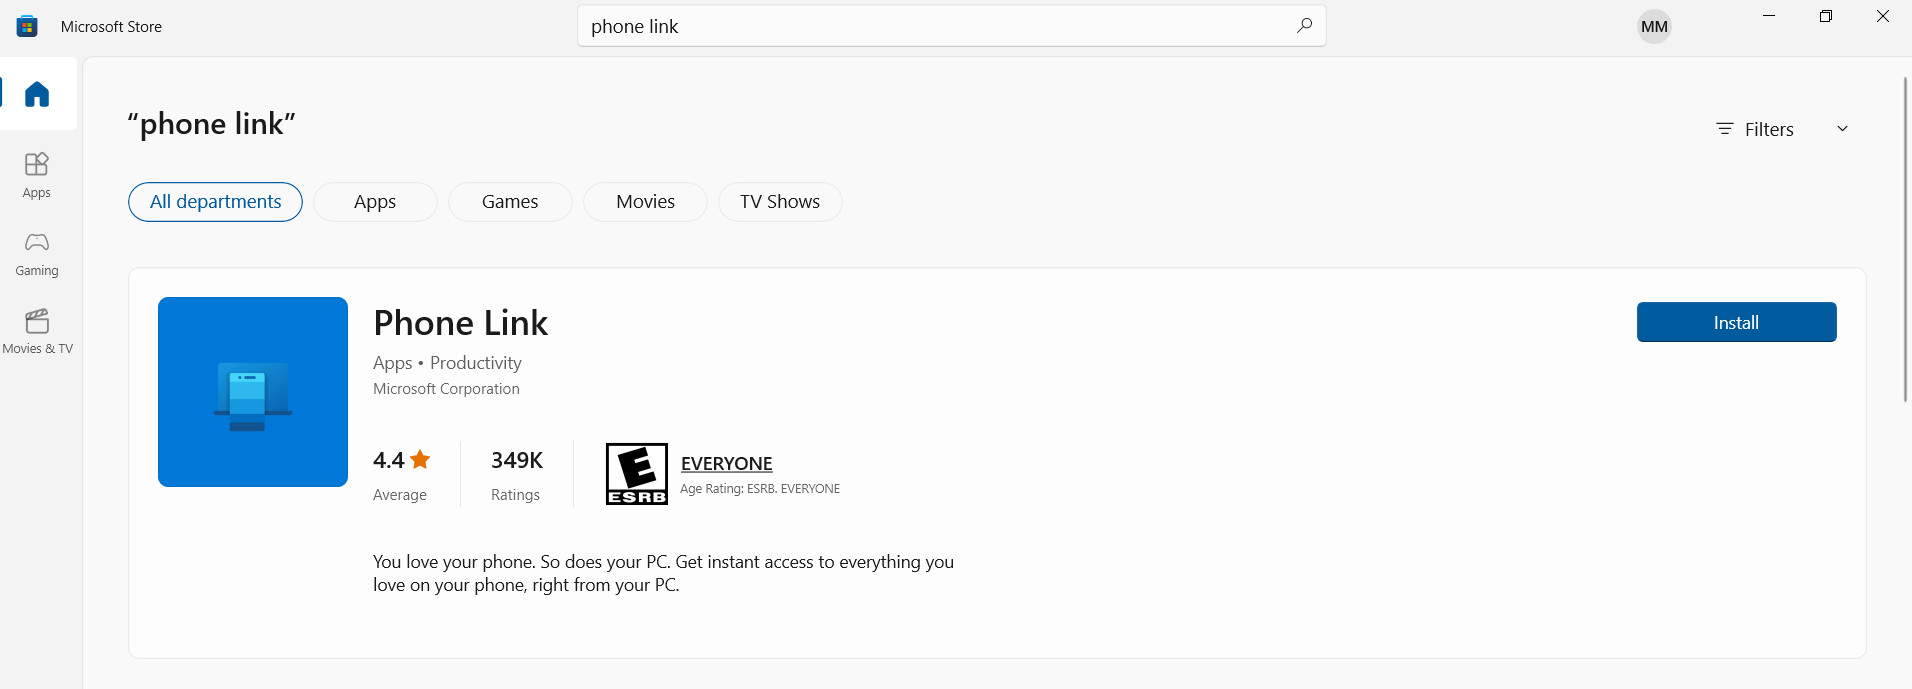Click the ESRB Everyone rating badge

[x=637, y=474]
